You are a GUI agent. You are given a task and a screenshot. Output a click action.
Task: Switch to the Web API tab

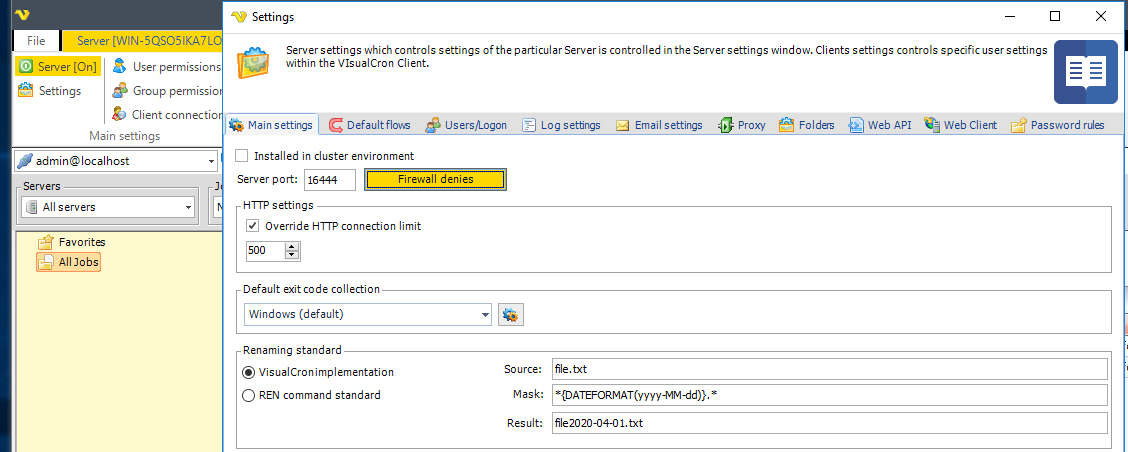click(x=880, y=125)
